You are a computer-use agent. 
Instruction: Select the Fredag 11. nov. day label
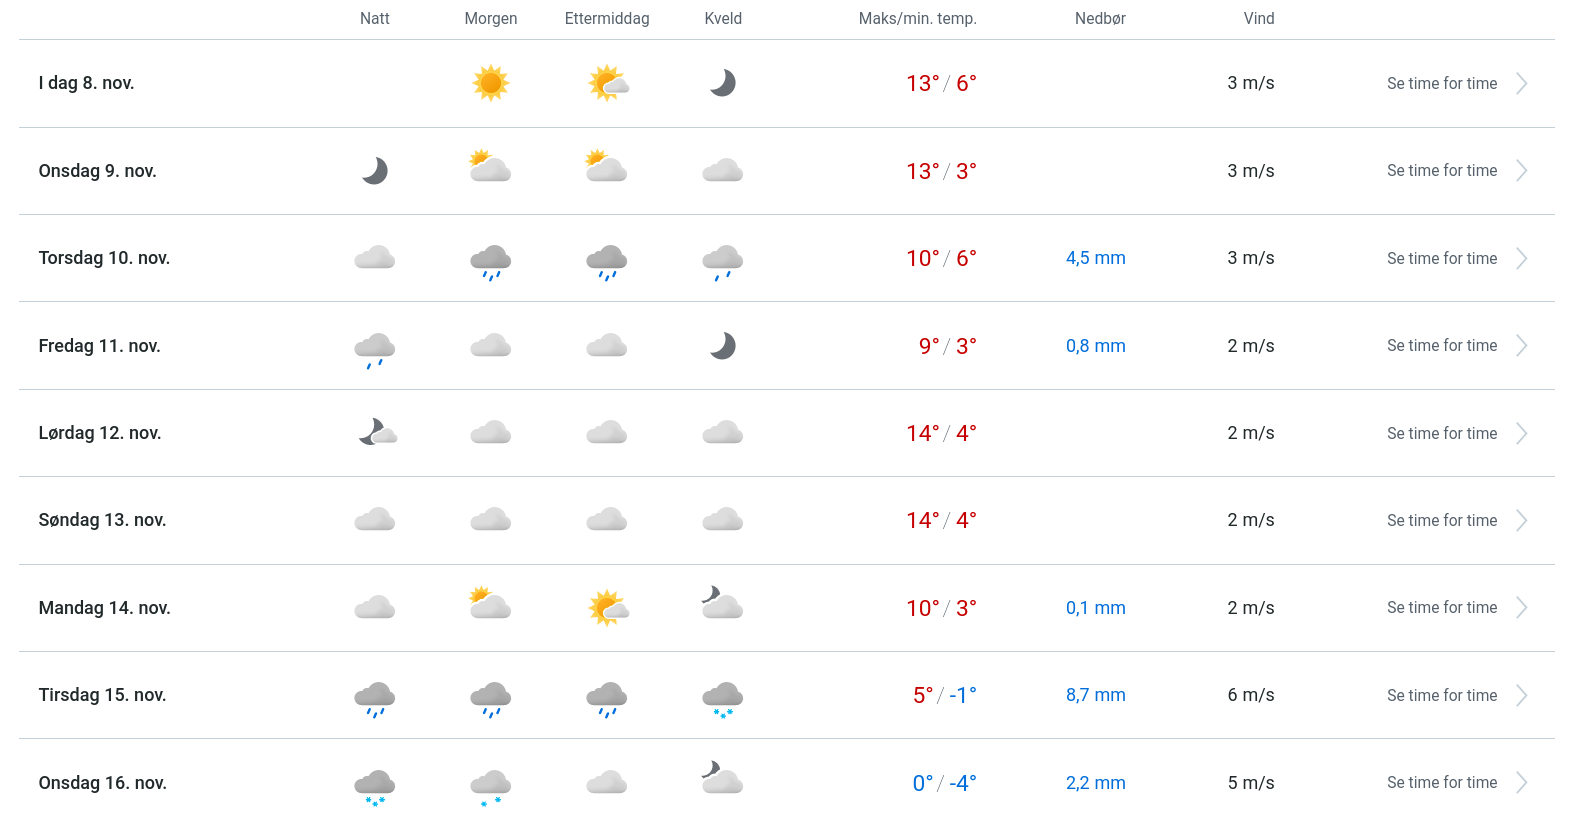[99, 346]
